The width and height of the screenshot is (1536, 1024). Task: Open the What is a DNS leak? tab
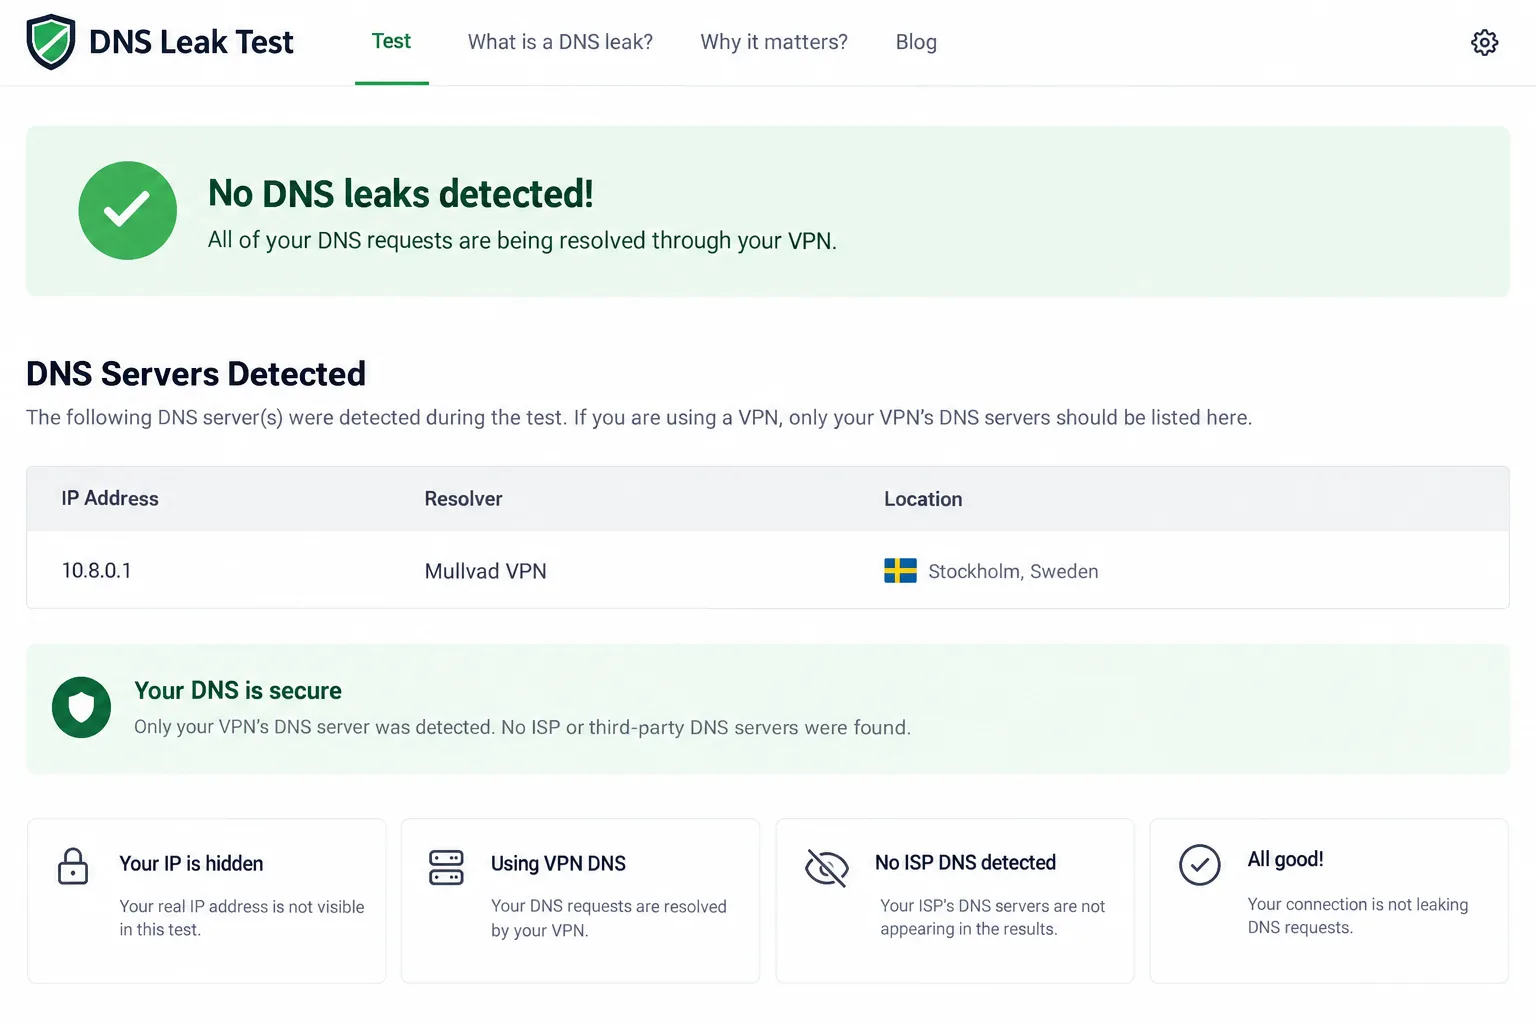[x=560, y=42]
